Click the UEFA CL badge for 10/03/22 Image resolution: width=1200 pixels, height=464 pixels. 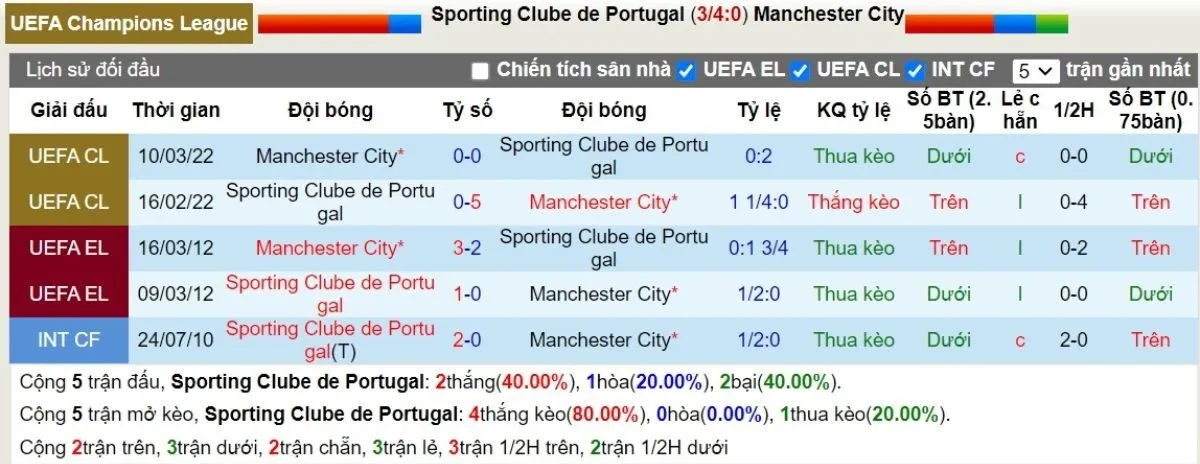pyautogui.click(x=69, y=156)
